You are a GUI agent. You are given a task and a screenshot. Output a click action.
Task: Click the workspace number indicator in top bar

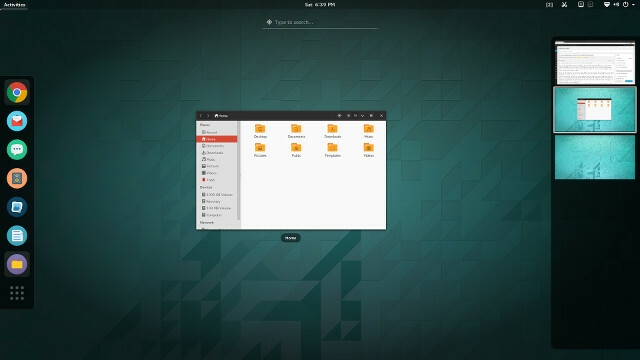coord(549,4)
